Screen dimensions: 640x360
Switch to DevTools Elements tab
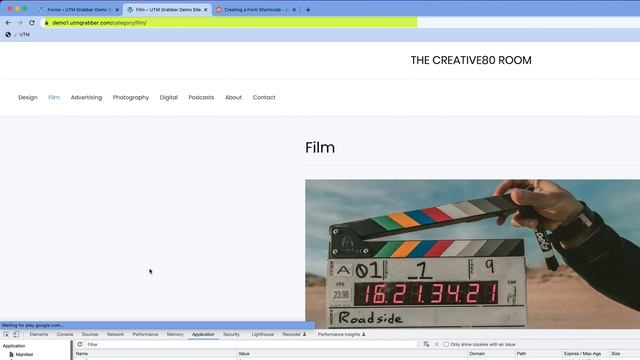[39, 334]
